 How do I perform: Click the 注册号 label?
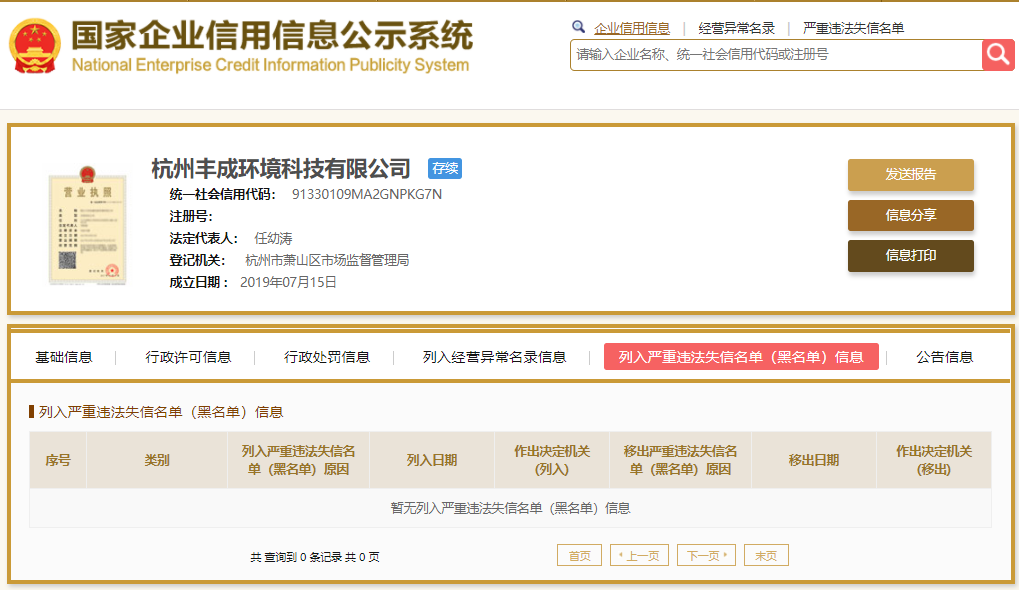pos(191,216)
